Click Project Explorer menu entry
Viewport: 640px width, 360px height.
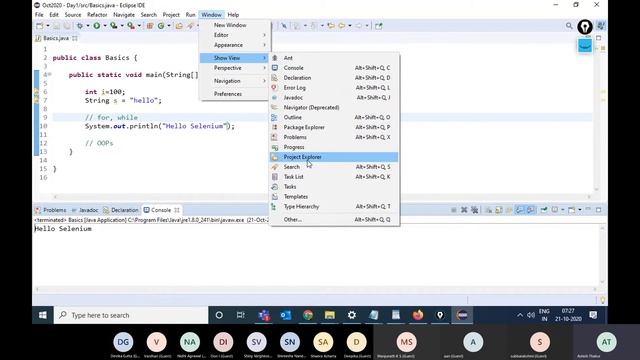(334, 157)
